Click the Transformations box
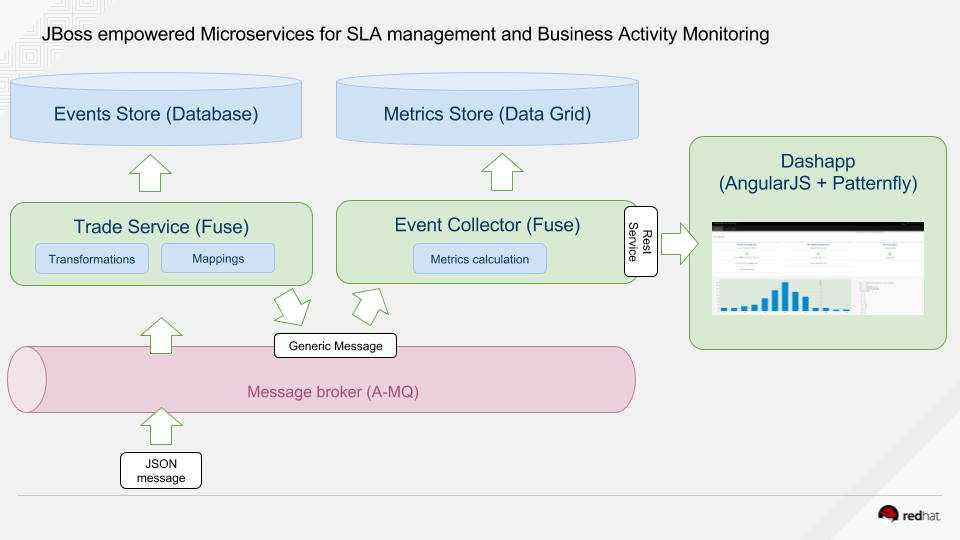The height and width of the screenshot is (540, 960). click(x=92, y=259)
